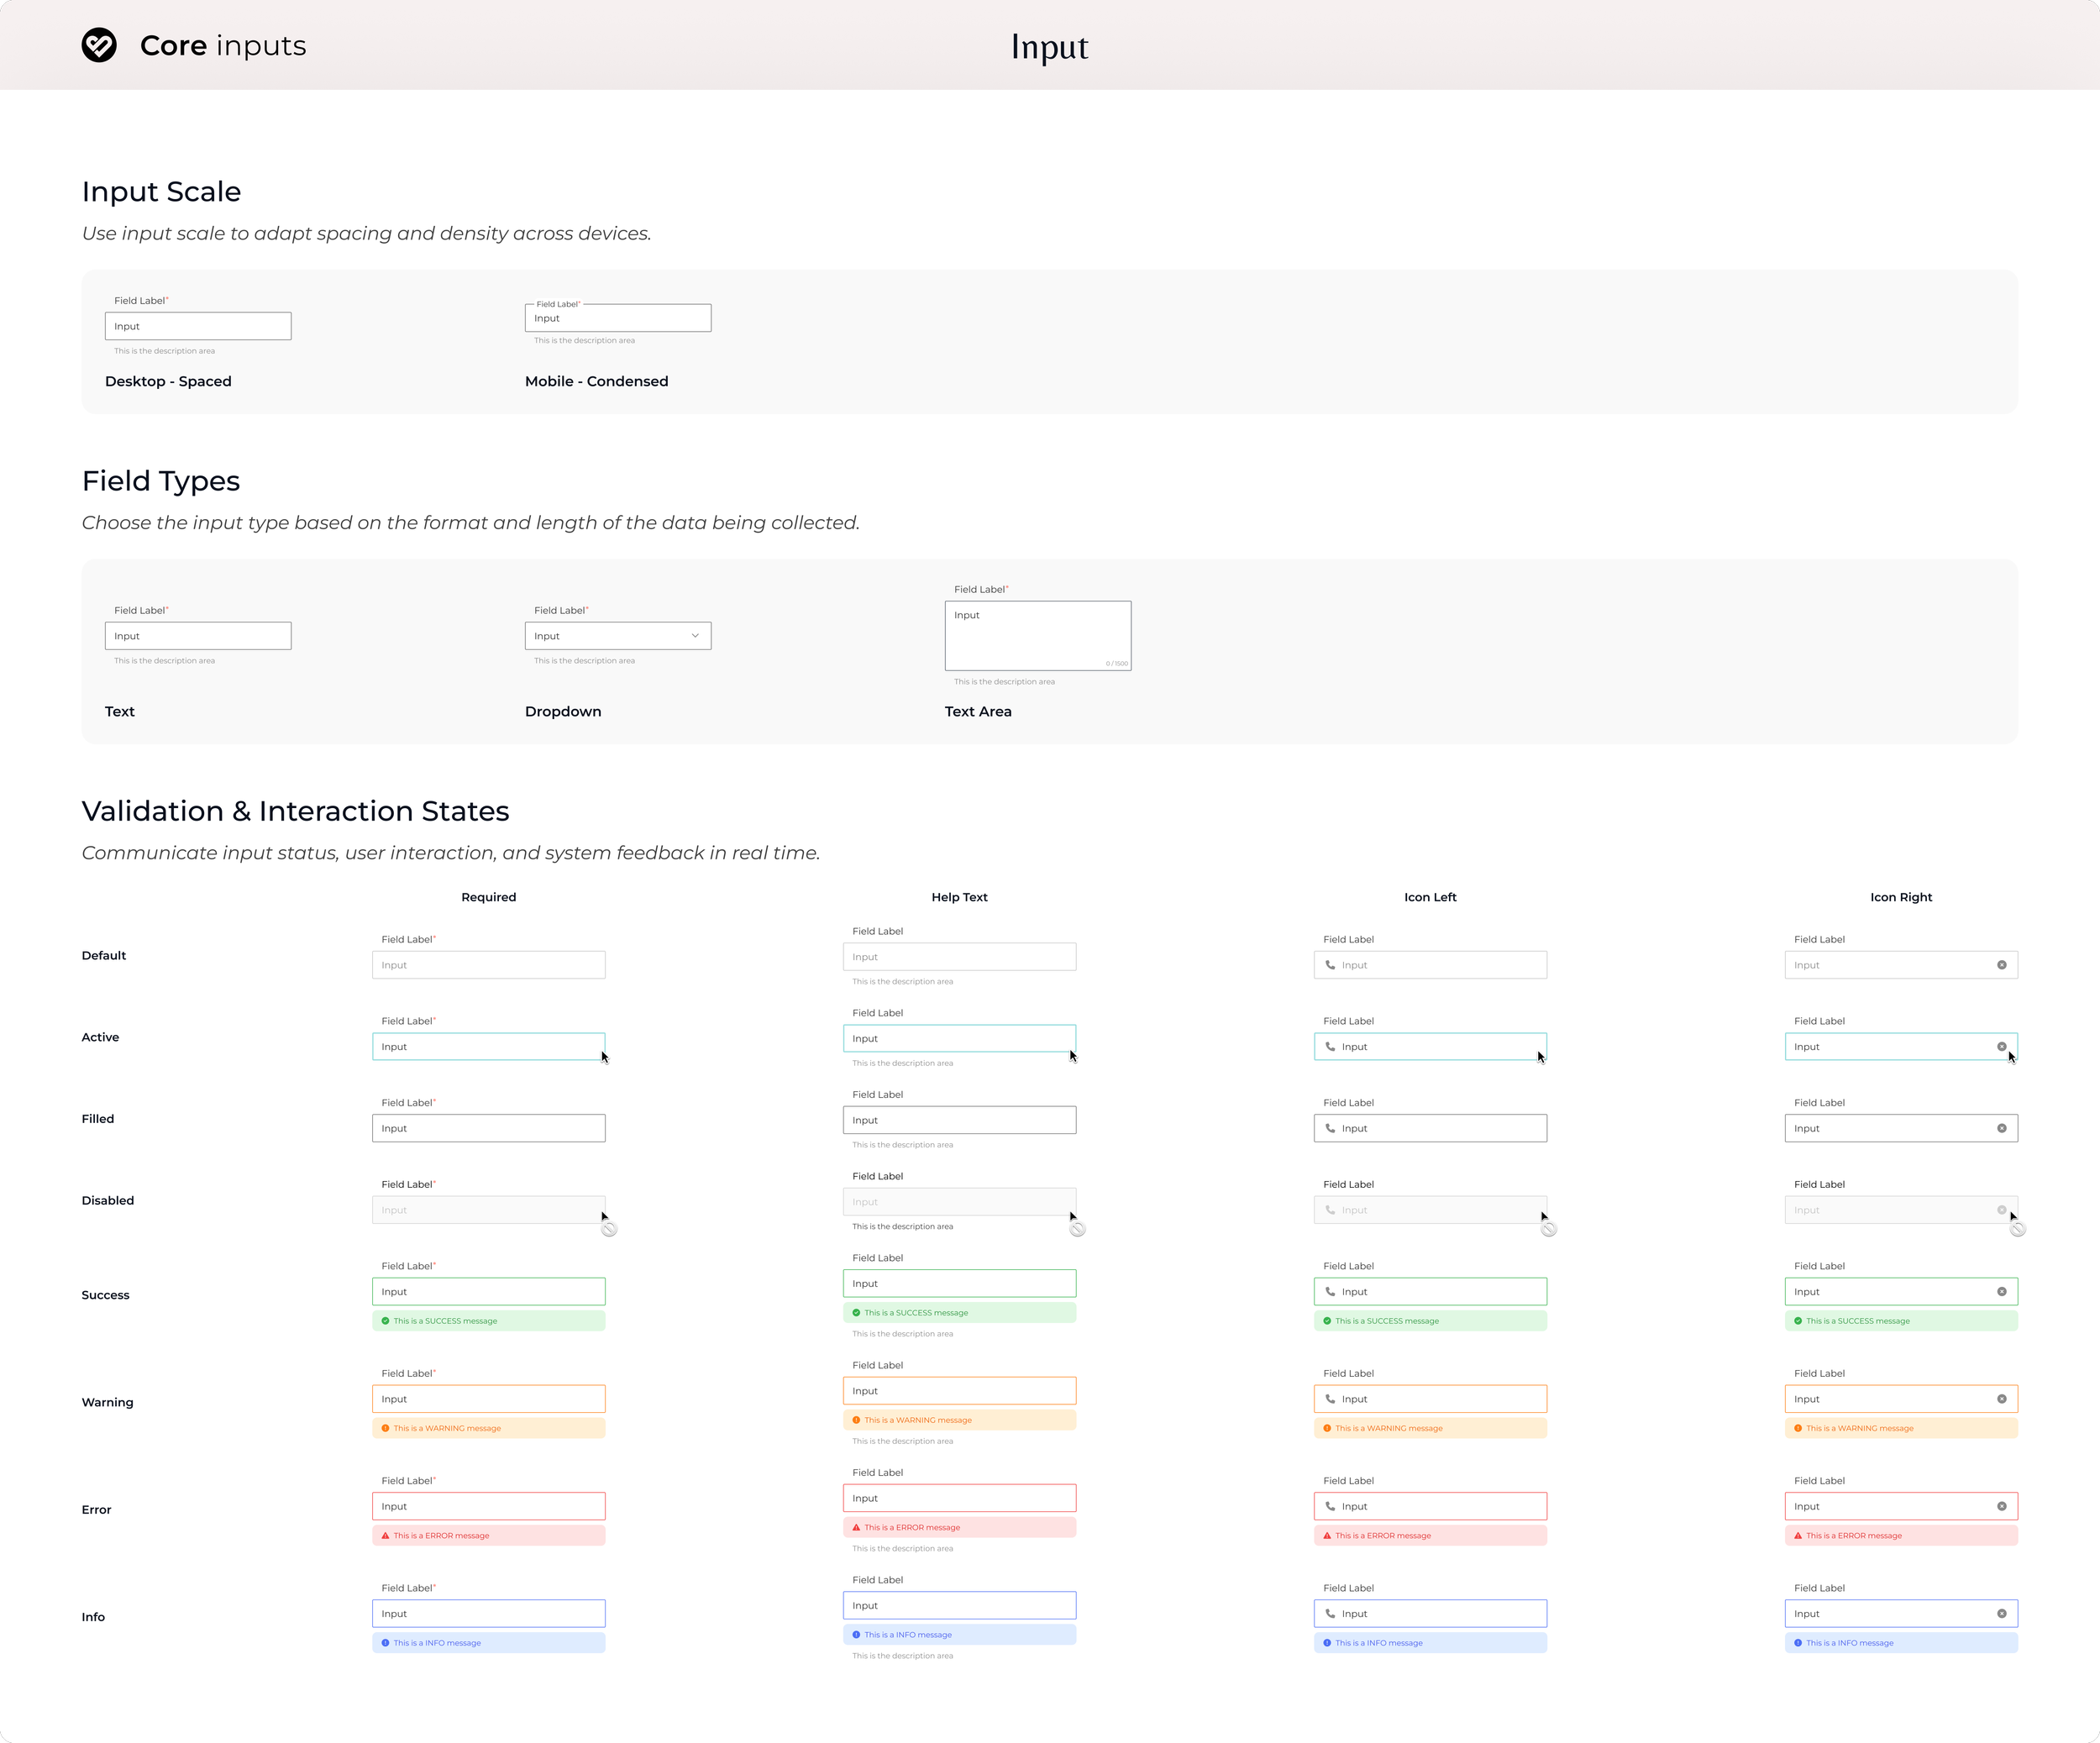
Task: Click the Help Text column Info input
Action: [959, 1605]
